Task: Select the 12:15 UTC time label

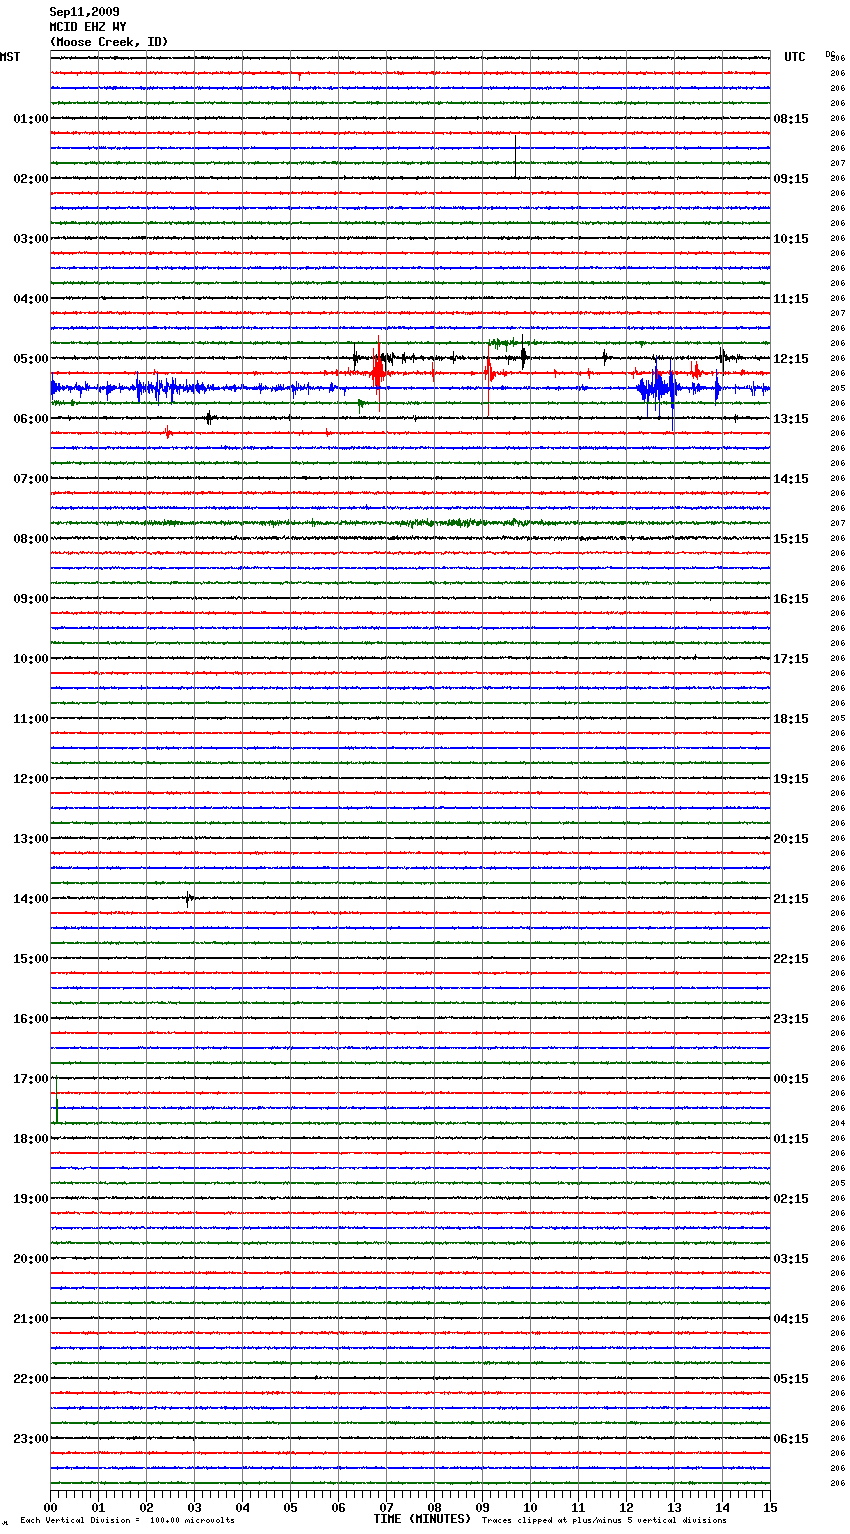Action: 791,359
